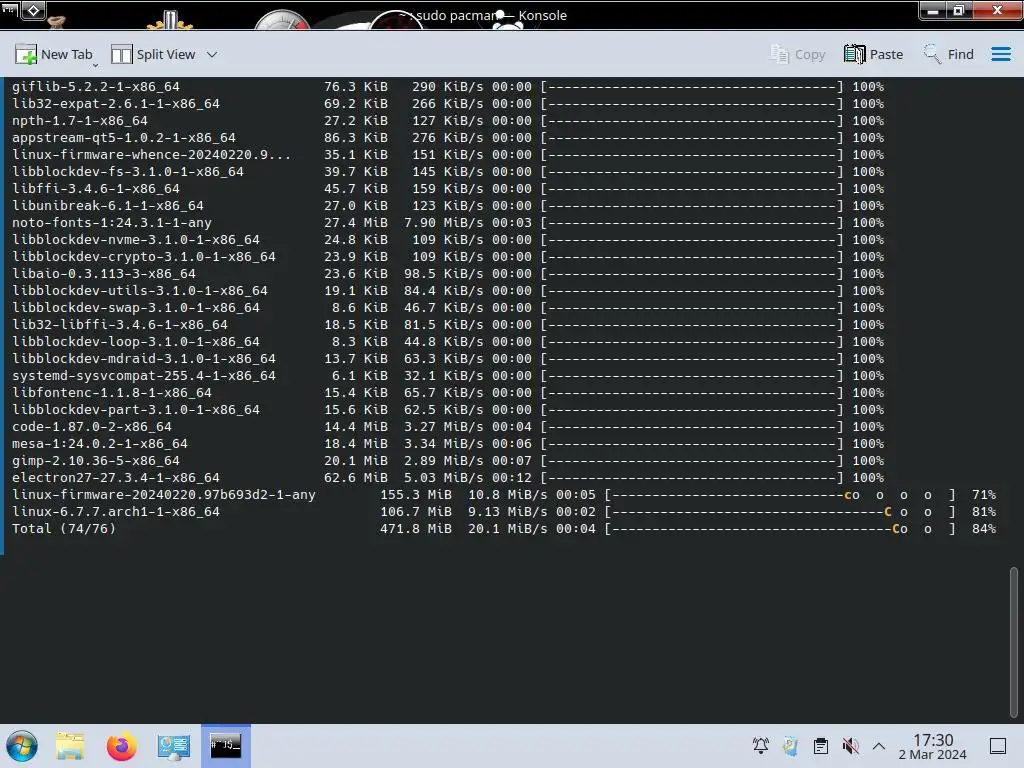Paste clipboard via the Paste button
Viewport: 1024px width, 768px height.
point(873,55)
